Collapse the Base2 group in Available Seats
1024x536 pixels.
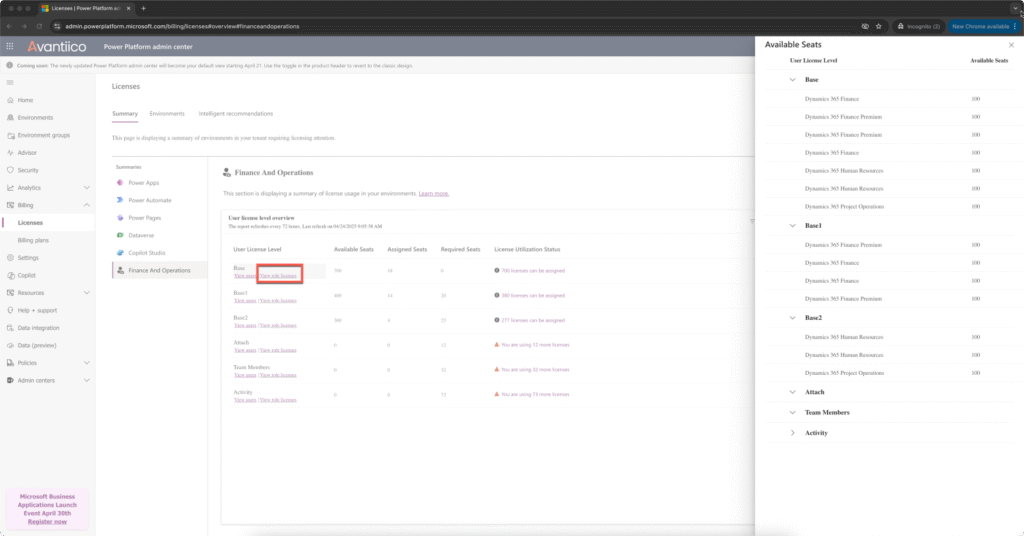[793, 318]
